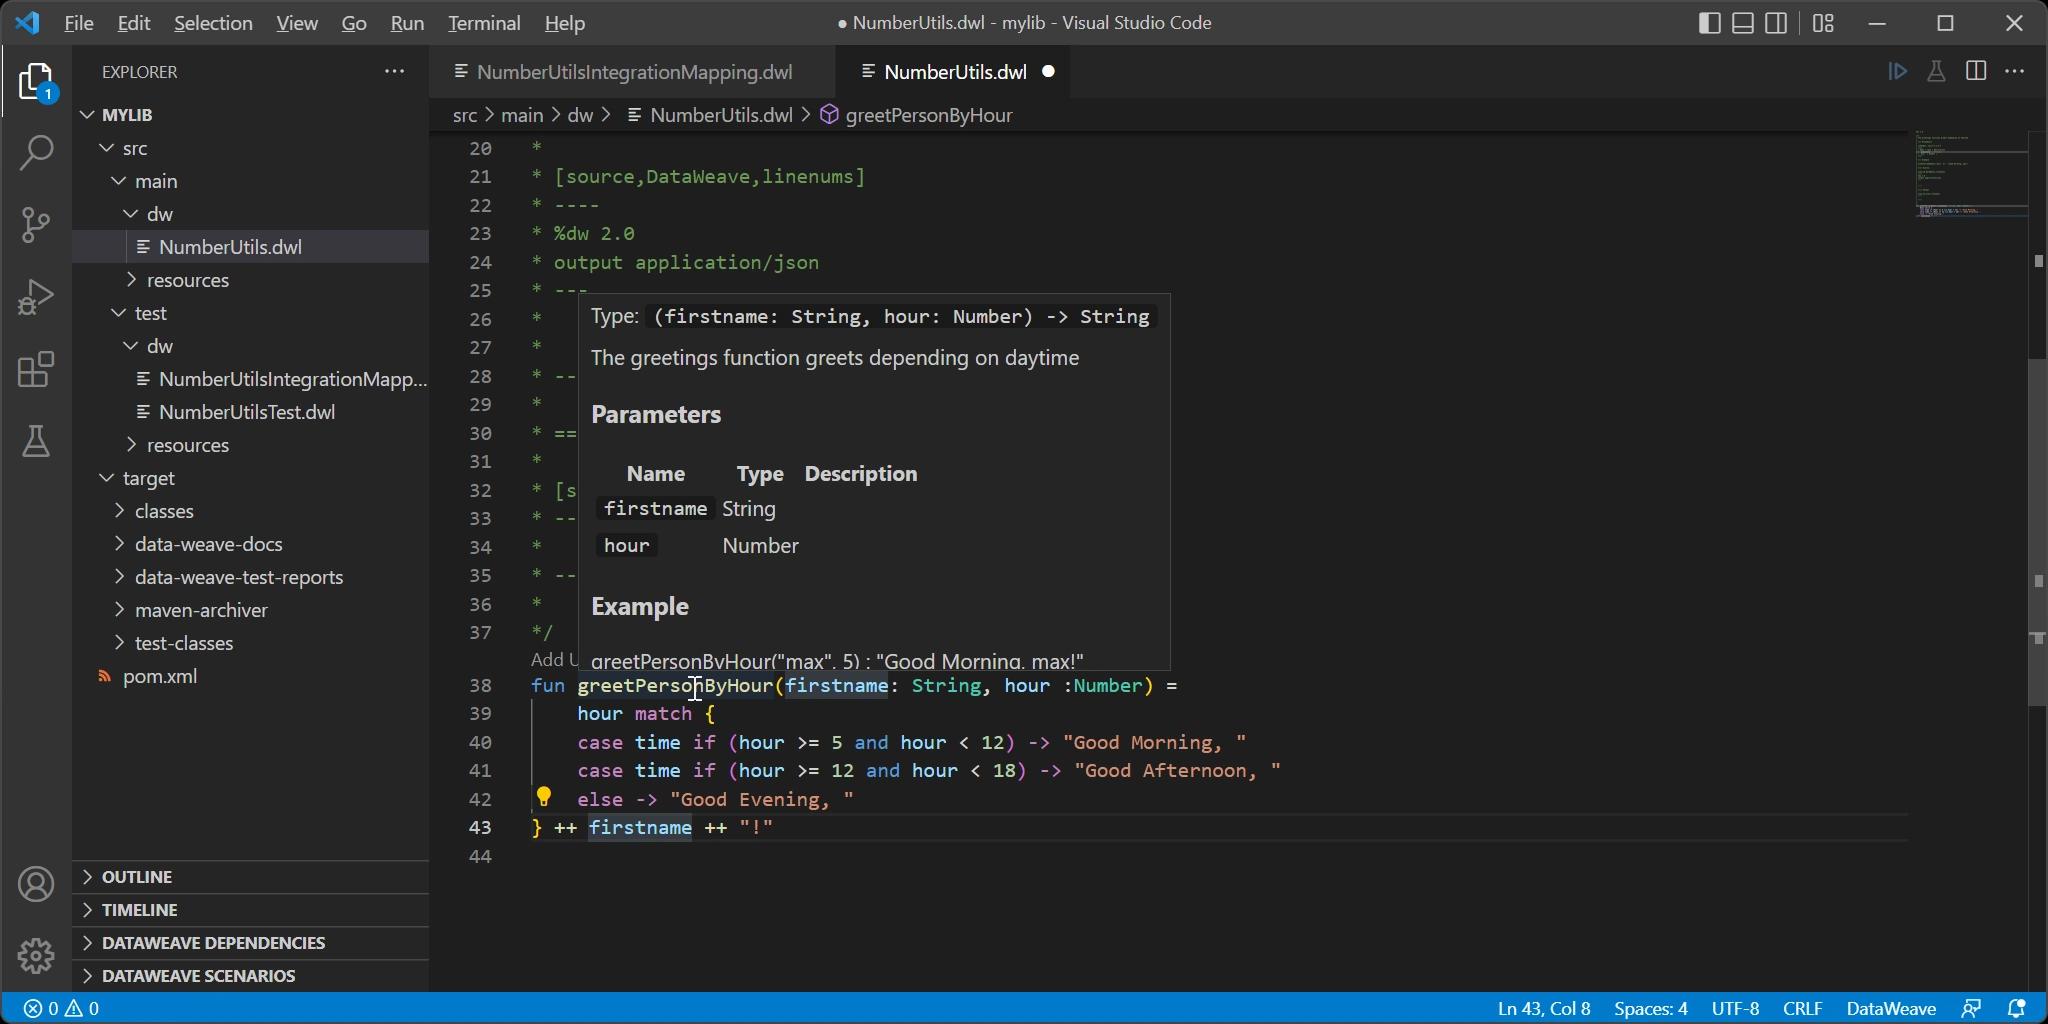
Task: Switch to NumberUtilsIntegrationMapping.dwl tab
Action: pyautogui.click(x=634, y=72)
